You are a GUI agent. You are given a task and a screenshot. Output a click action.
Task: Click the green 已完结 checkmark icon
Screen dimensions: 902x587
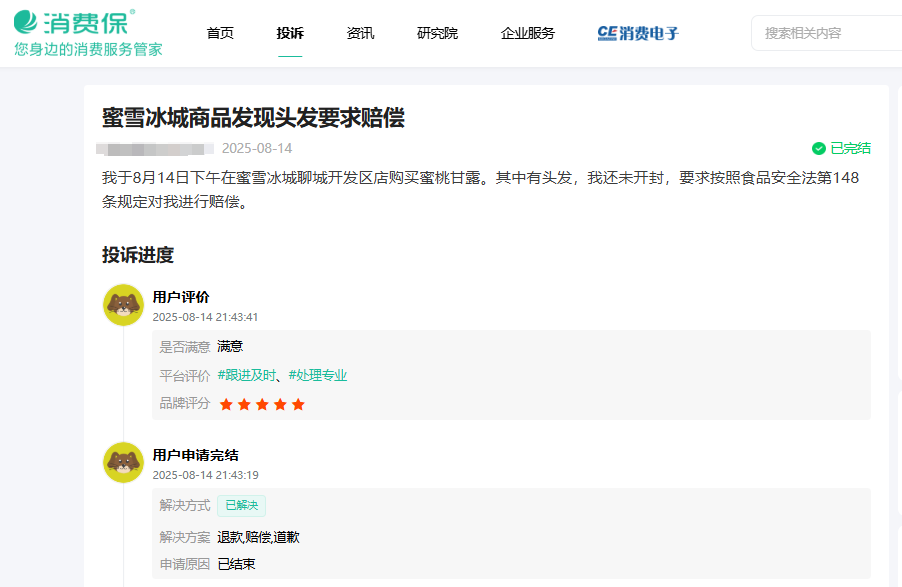819,148
